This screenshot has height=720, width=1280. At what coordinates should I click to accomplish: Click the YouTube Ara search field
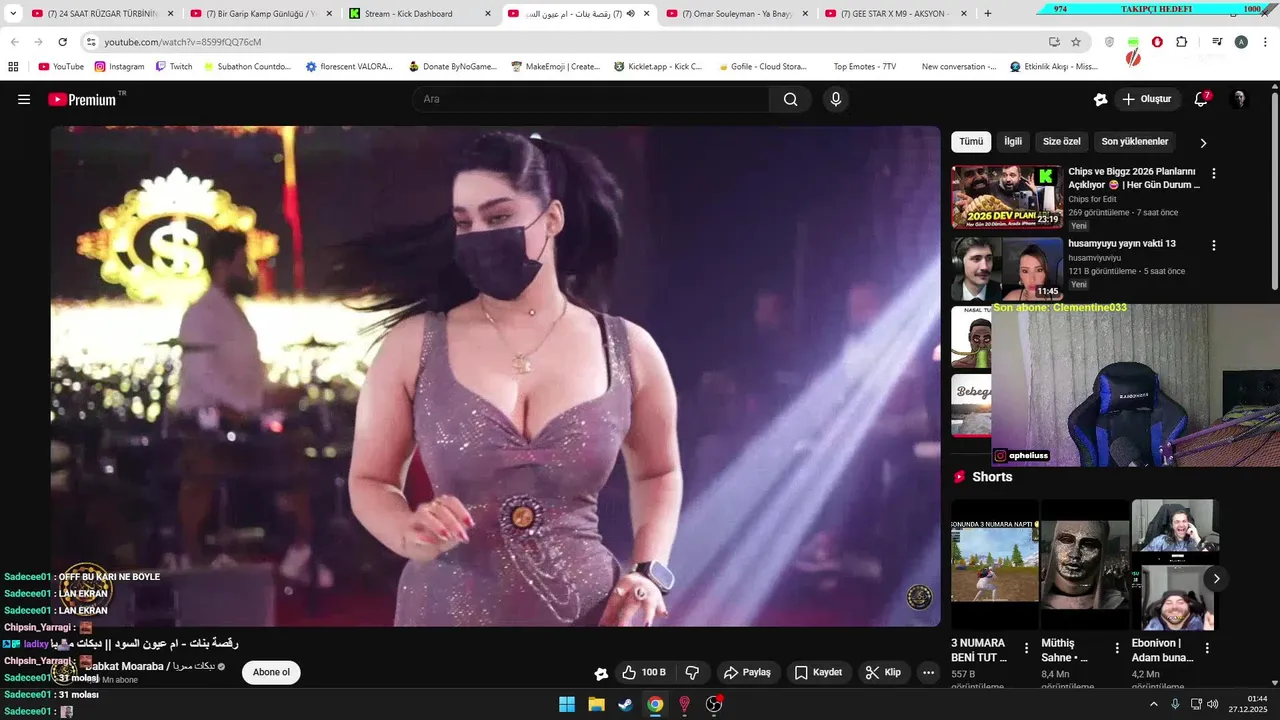(x=590, y=99)
